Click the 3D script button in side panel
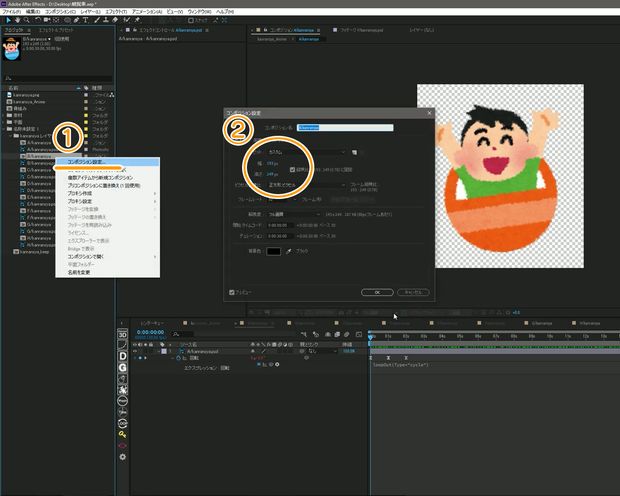Screen dimensions: 620x496 click(x=123, y=335)
